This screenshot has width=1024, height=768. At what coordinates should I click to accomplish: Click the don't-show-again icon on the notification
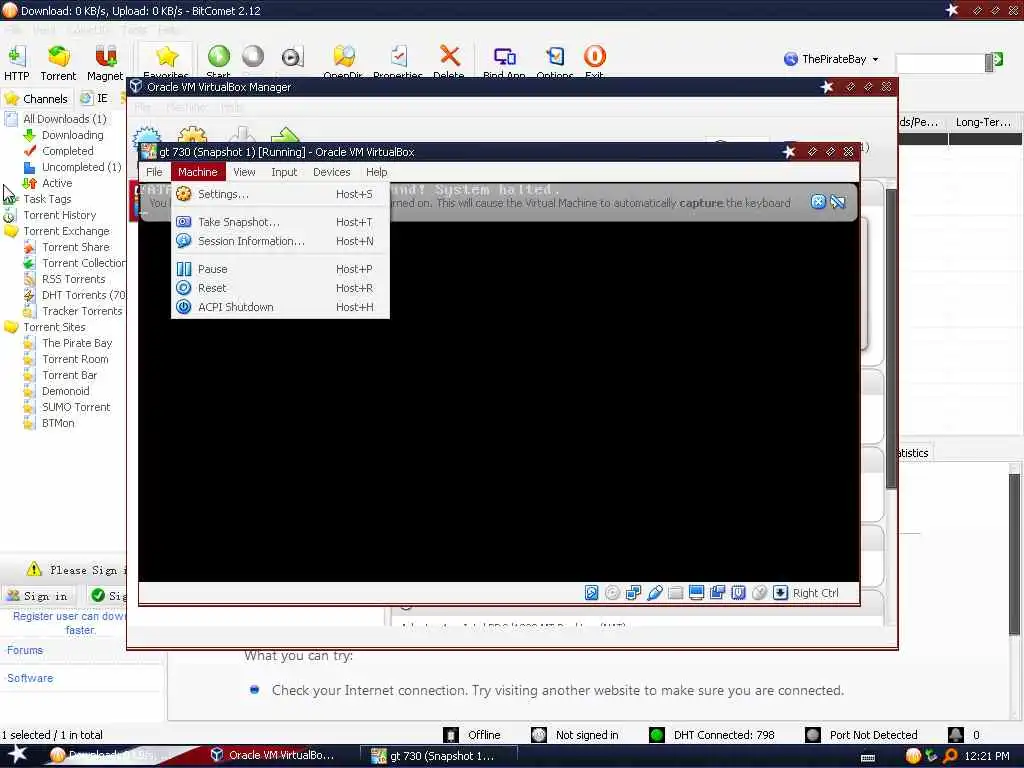coord(838,202)
